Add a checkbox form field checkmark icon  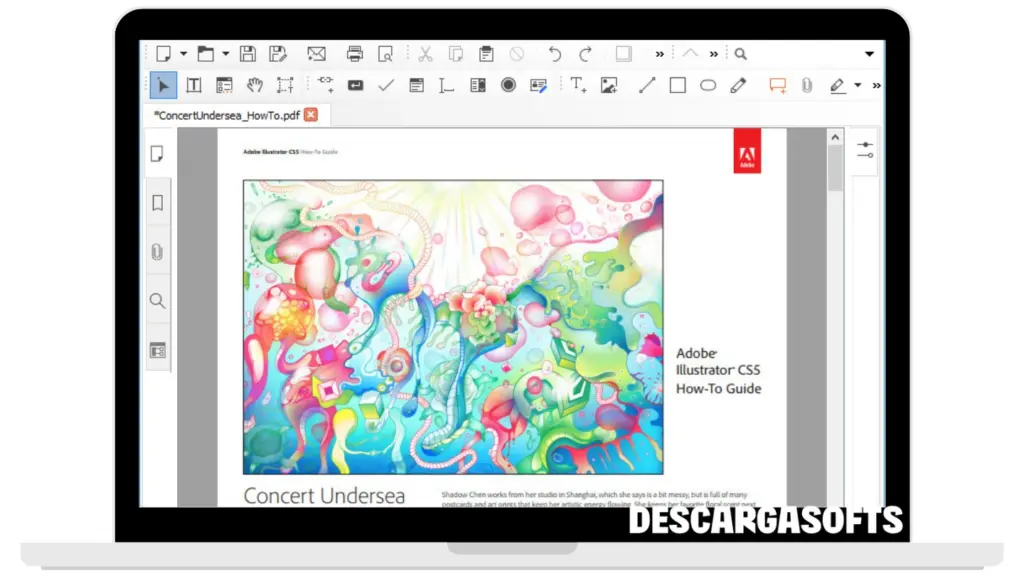(386, 85)
